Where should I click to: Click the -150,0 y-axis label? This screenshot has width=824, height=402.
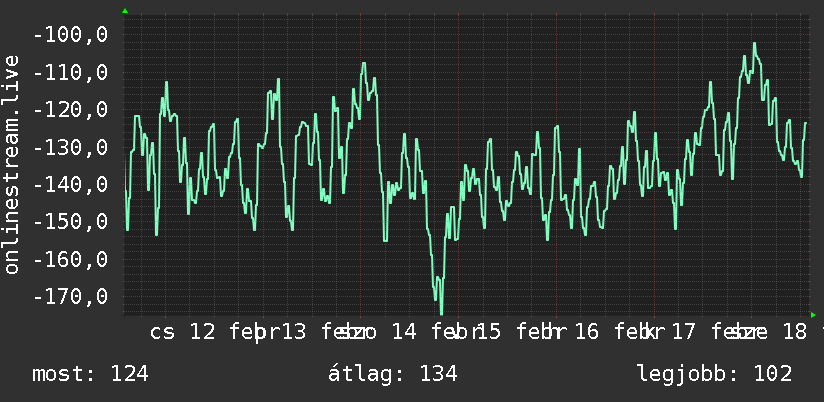point(70,222)
